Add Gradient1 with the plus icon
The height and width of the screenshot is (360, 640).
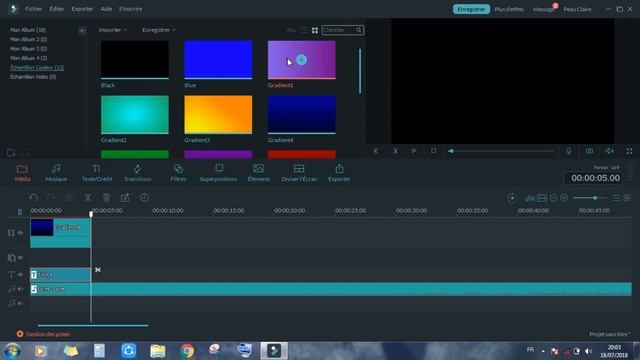click(x=301, y=60)
